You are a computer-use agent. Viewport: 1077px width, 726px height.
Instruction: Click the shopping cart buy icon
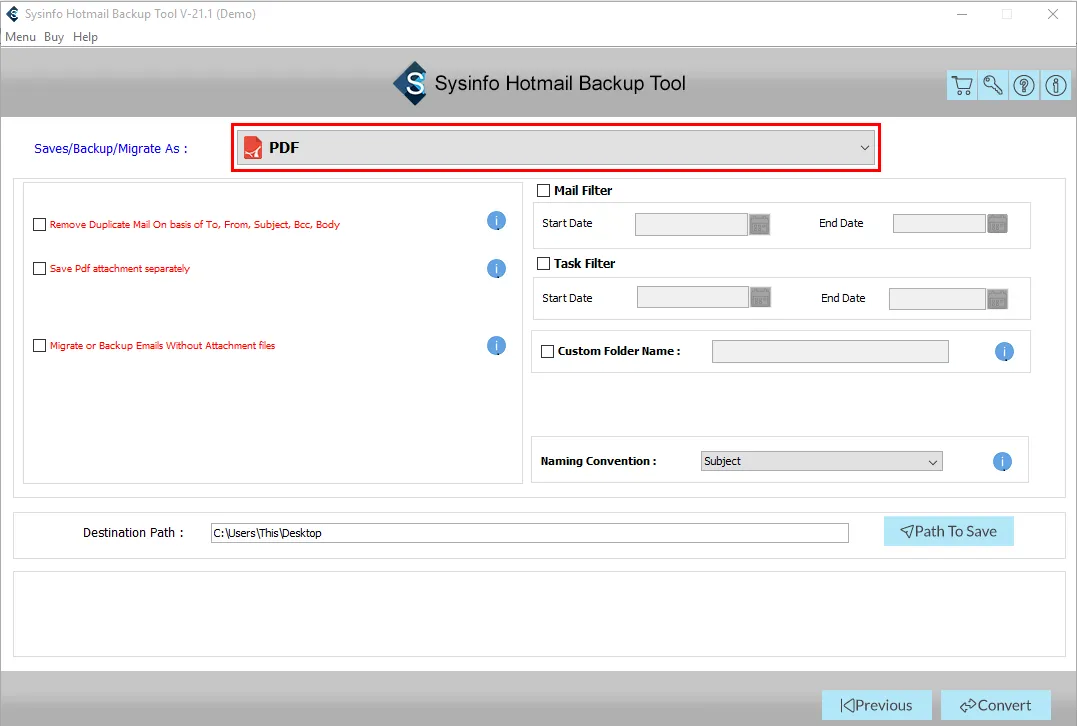point(962,85)
